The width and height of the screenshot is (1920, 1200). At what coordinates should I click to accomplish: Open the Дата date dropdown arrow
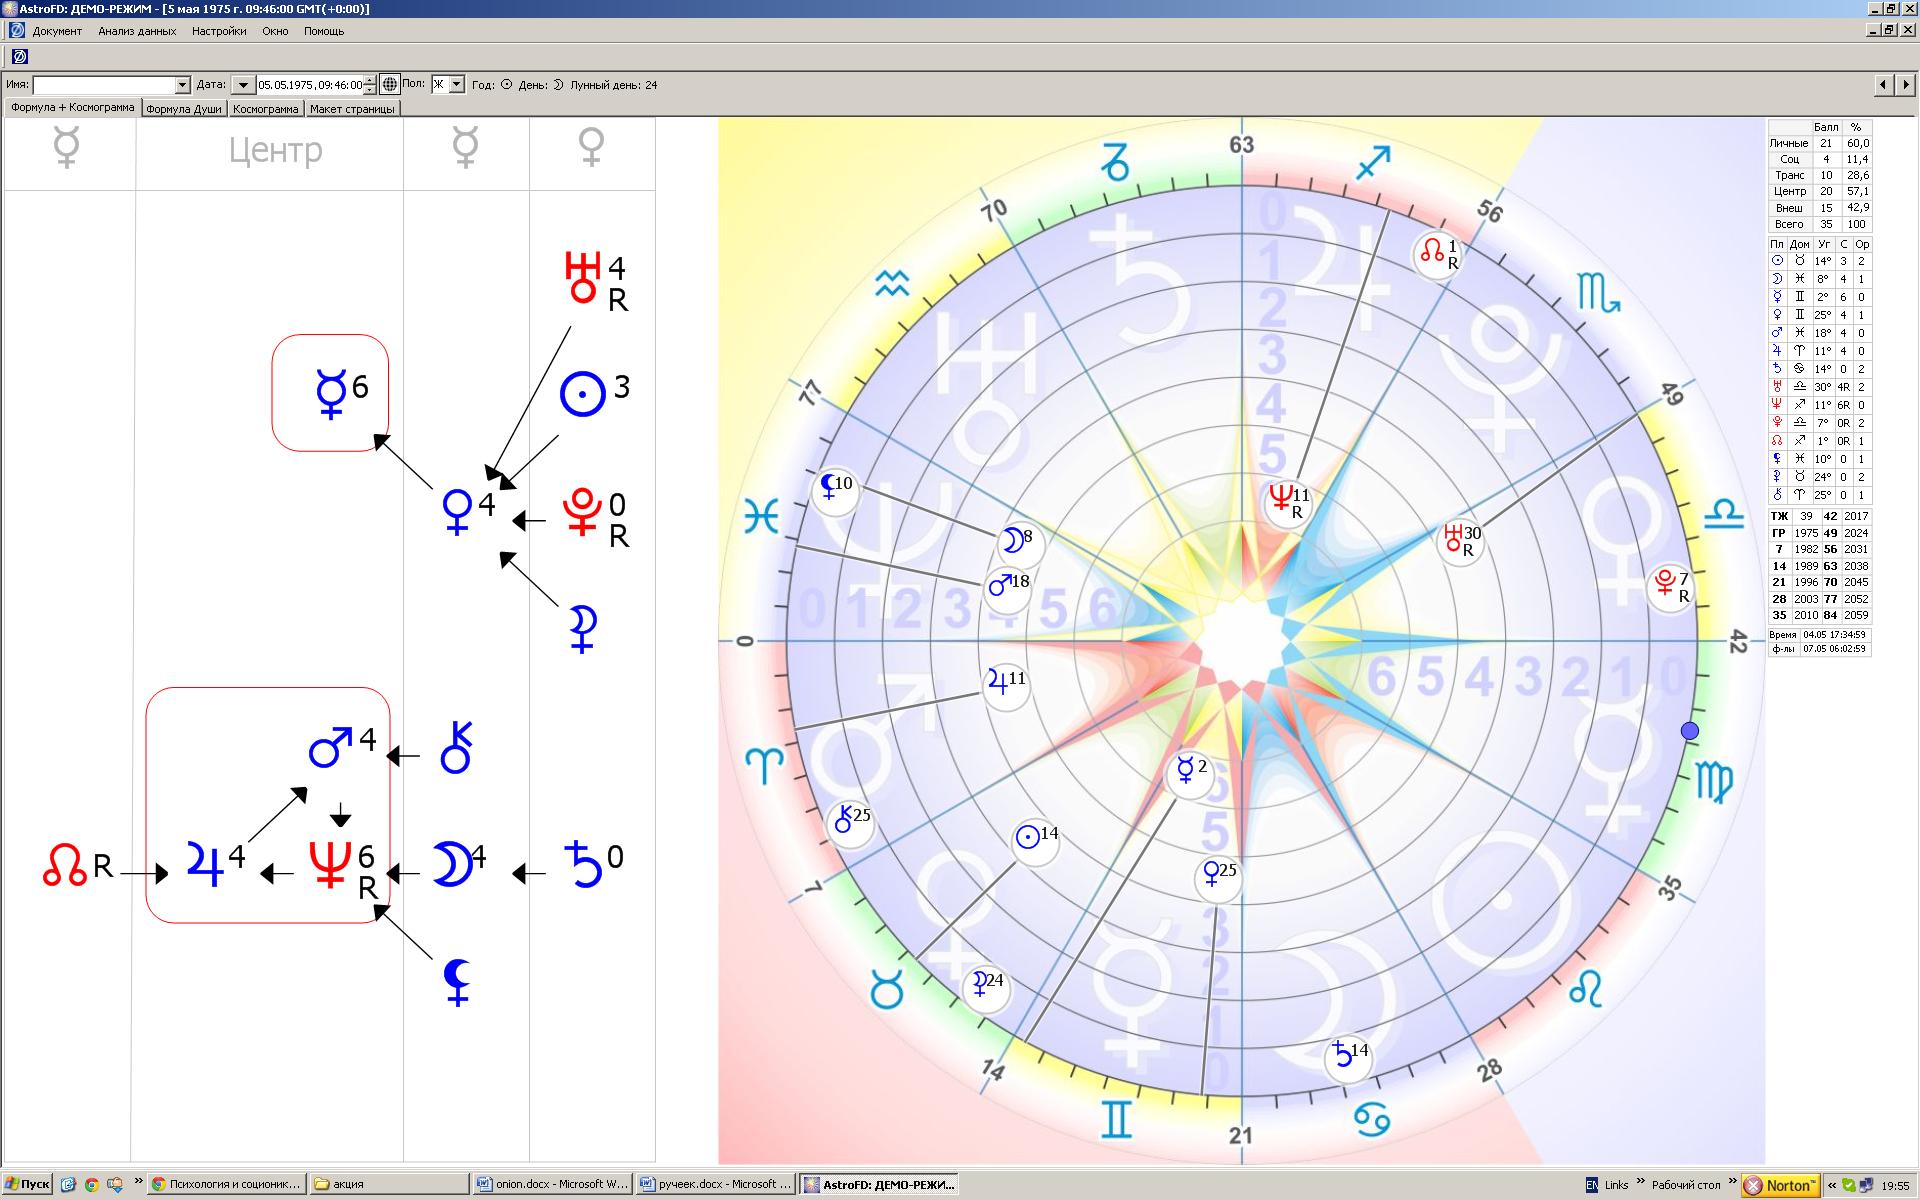(x=243, y=85)
